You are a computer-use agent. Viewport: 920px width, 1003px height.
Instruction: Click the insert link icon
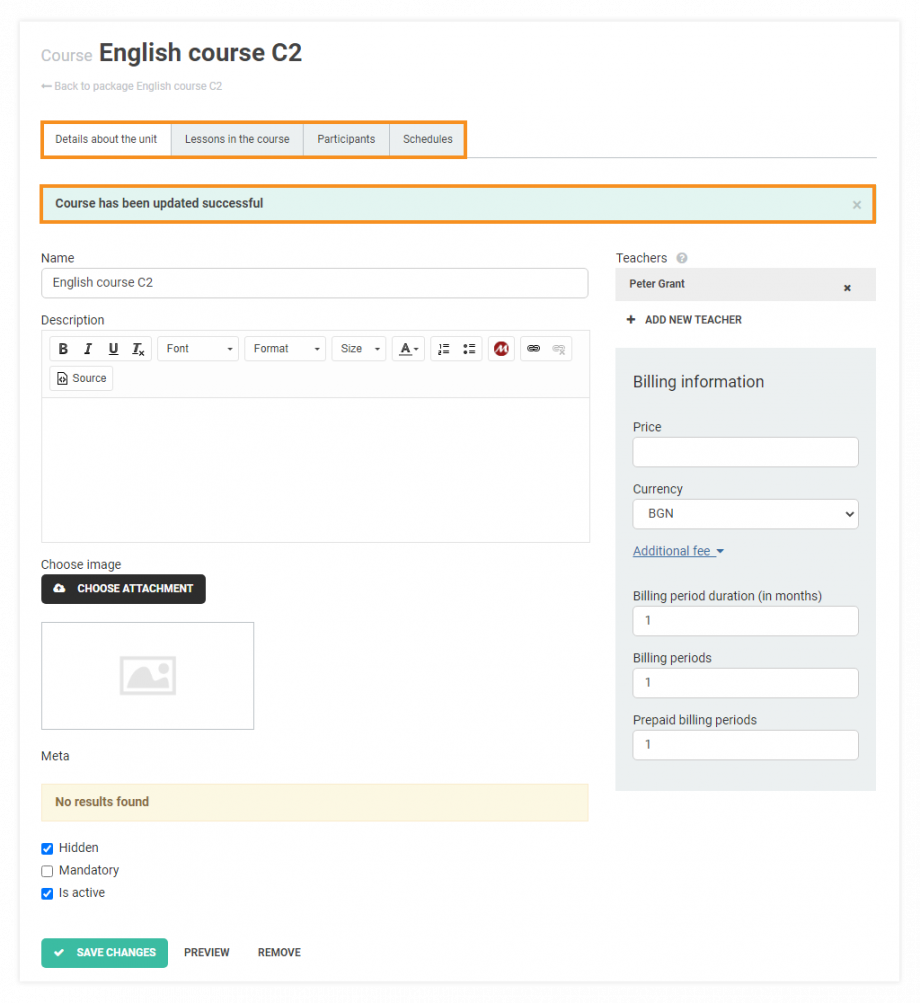click(x=534, y=349)
